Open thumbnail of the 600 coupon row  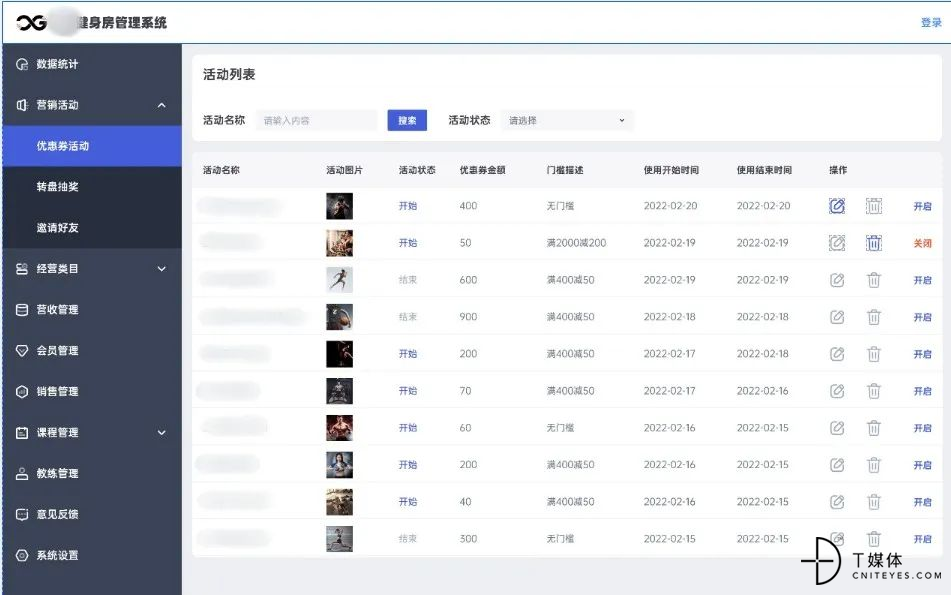[340, 280]
